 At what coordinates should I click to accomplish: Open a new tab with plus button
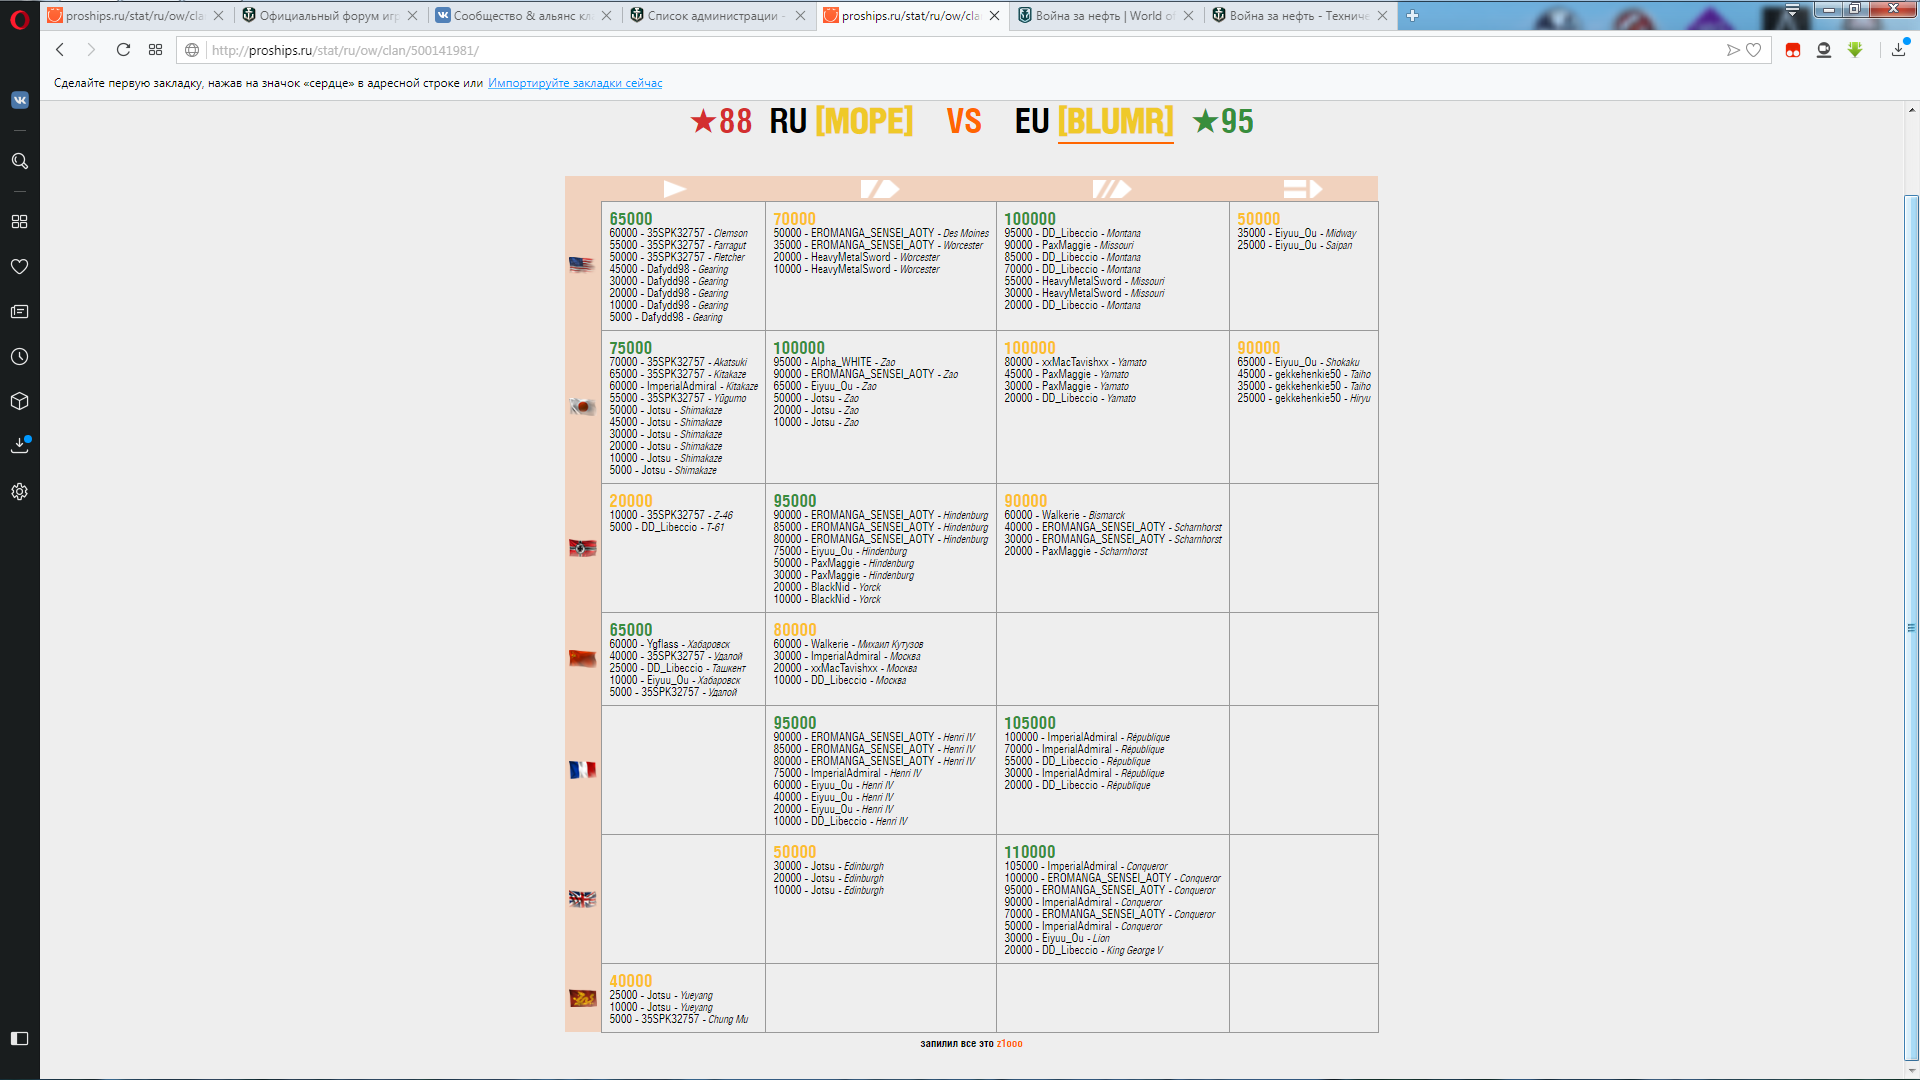[x=1412, y=15]
